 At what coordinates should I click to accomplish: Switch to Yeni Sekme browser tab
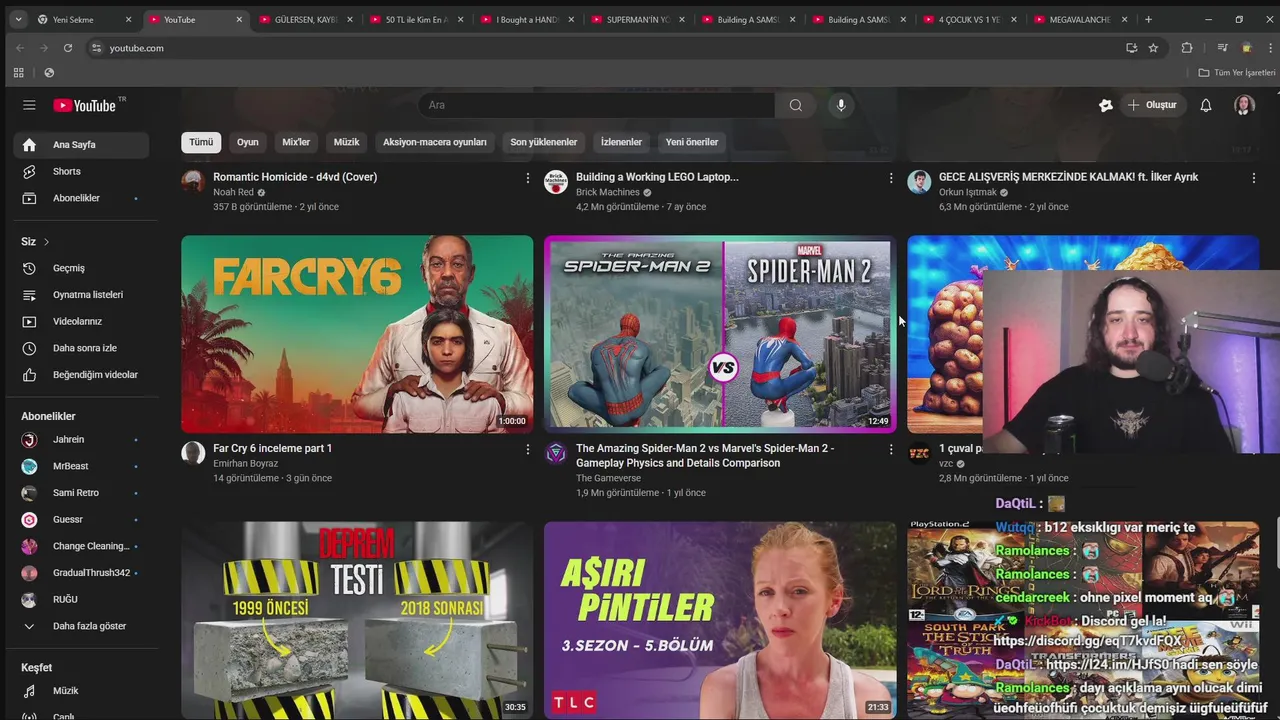pos(84,19)
